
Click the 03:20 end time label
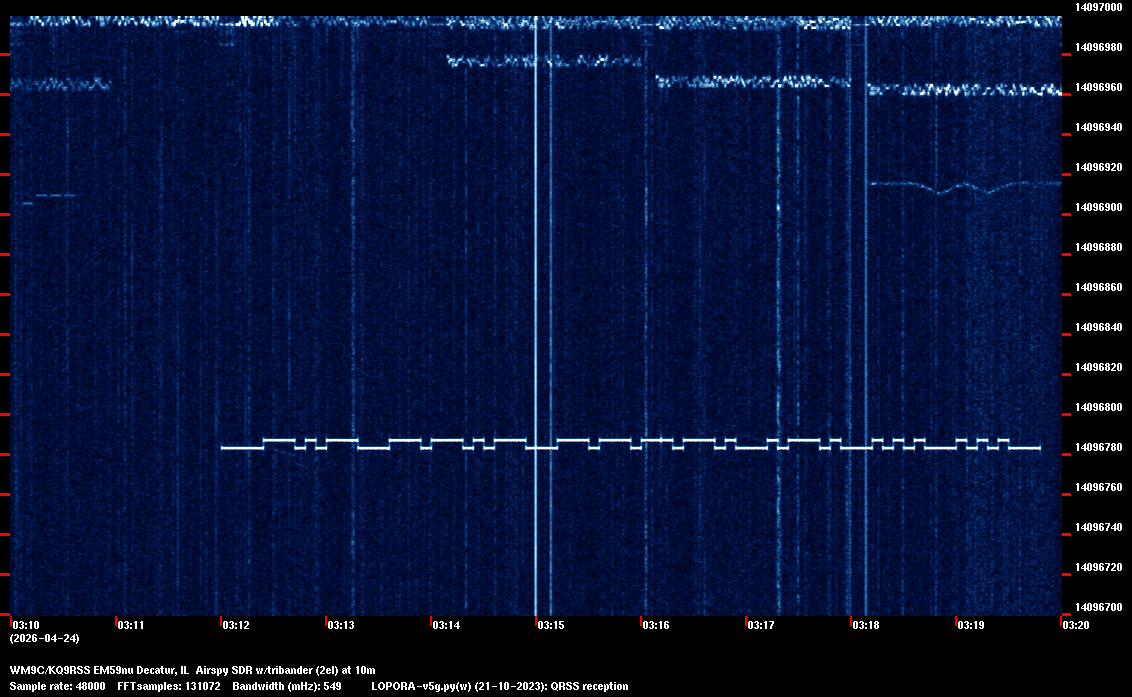point(1075,625)
